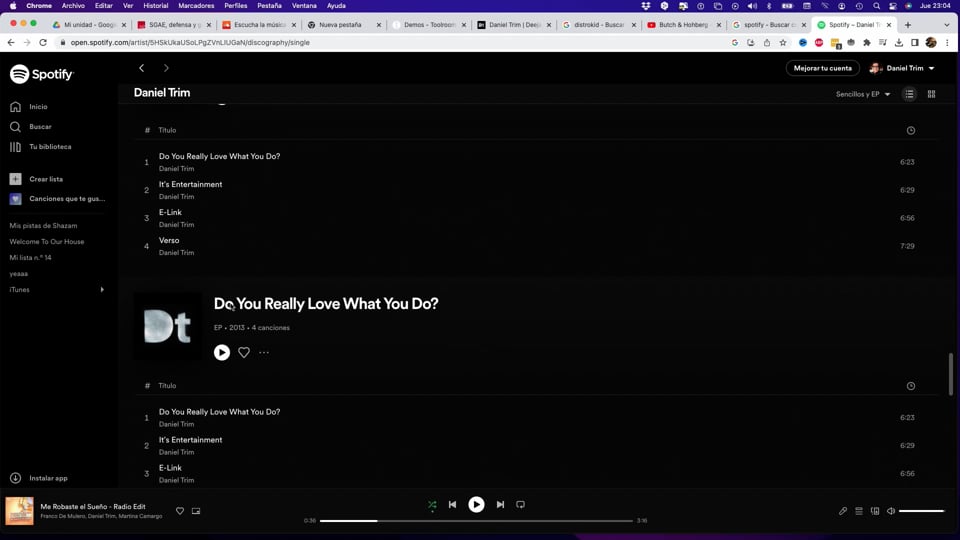Viewport: 960px width, 540px height.
Task: Open Mi lista n.º 14 playlist
Action: click(x=31, y=258)
